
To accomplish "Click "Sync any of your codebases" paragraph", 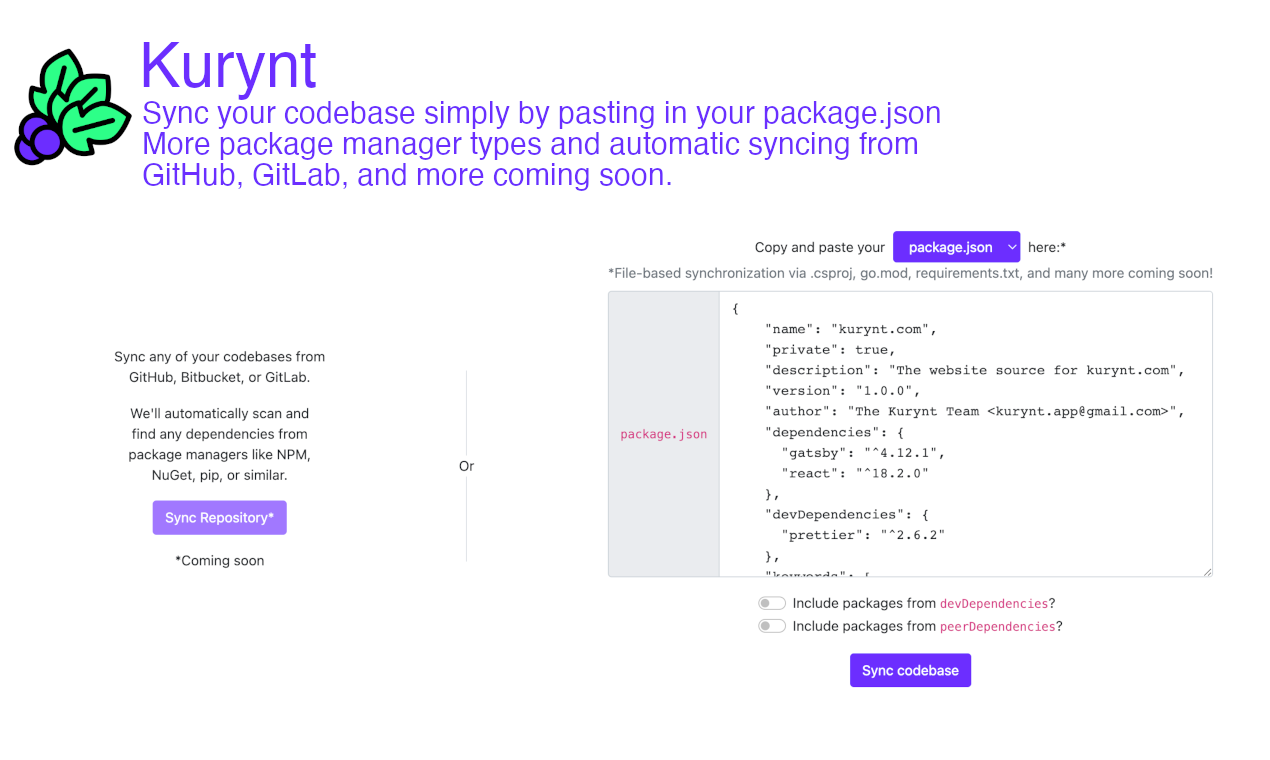I will tap(220, 367).
